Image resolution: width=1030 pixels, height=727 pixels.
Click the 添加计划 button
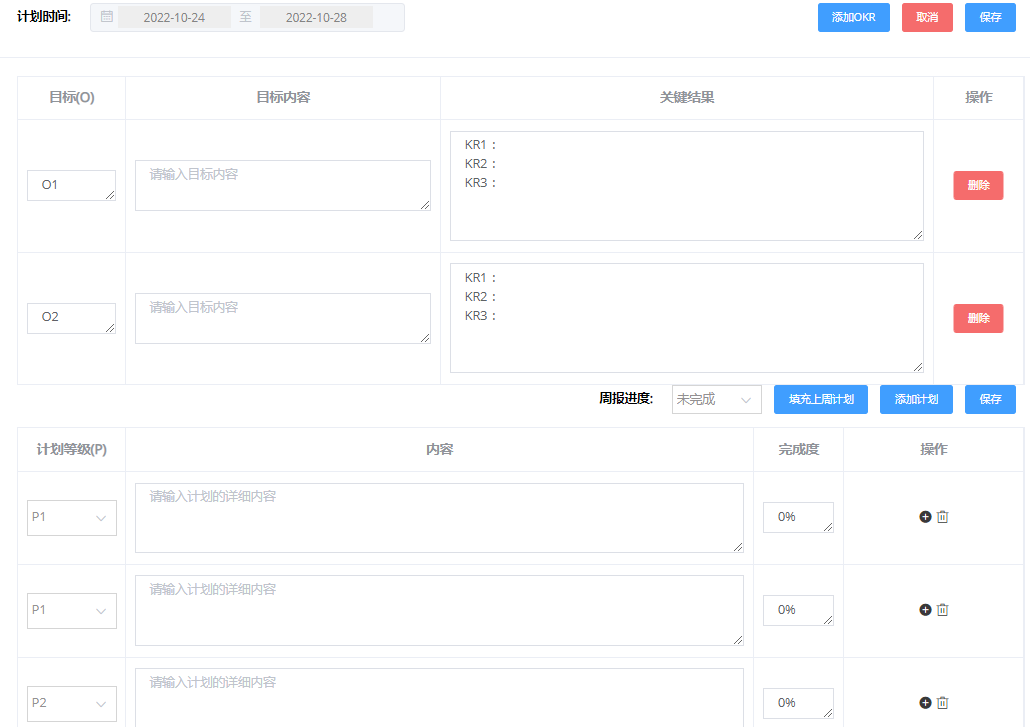pyautogui.click(x=916, y=399)
